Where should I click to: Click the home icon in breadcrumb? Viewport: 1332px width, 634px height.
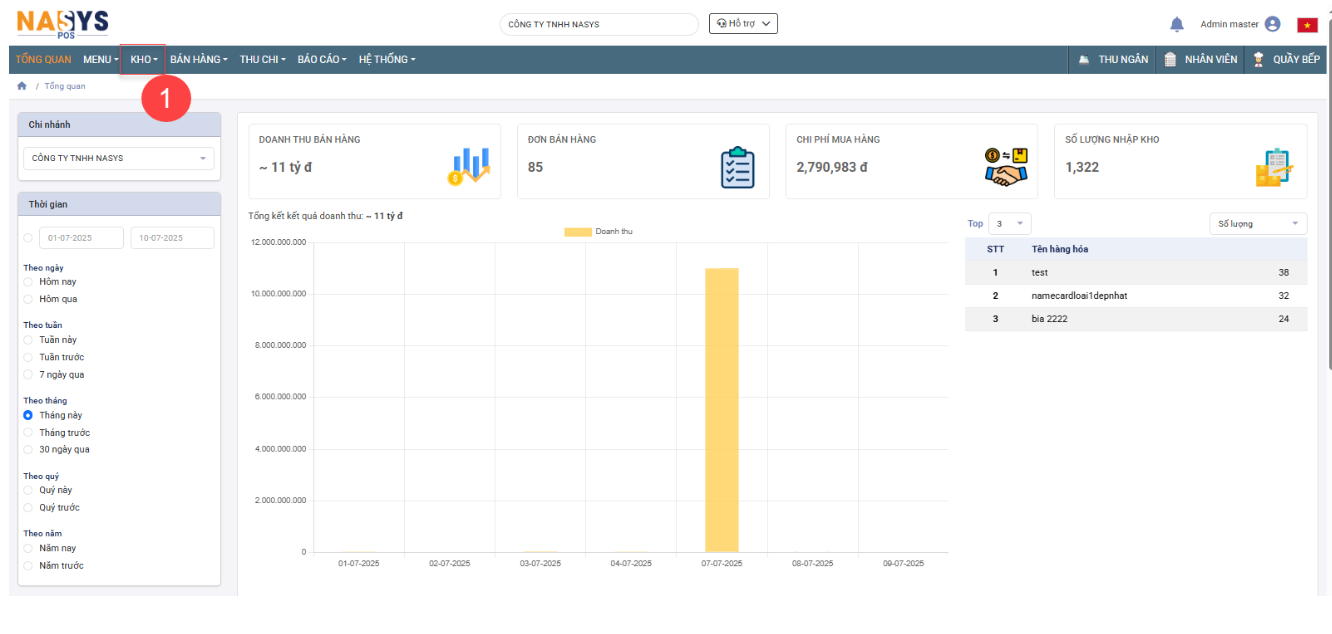[22, 86]
